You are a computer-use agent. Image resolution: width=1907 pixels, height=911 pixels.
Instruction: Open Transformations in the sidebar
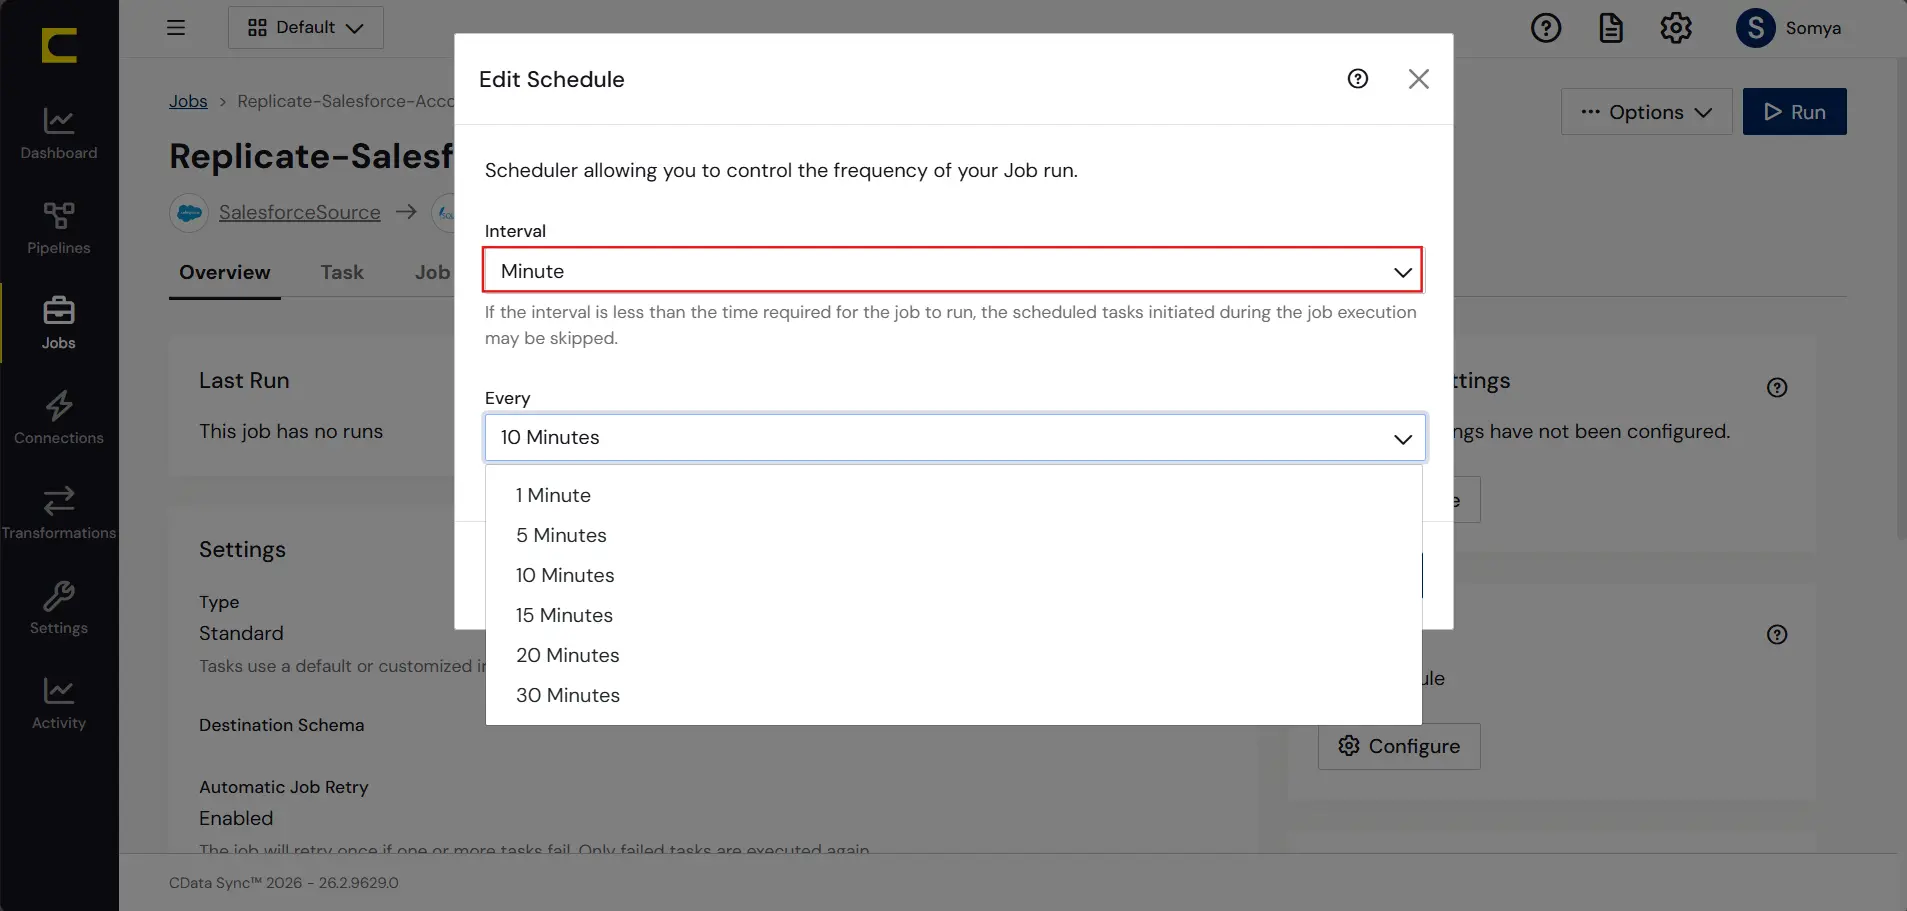point(59,514)
